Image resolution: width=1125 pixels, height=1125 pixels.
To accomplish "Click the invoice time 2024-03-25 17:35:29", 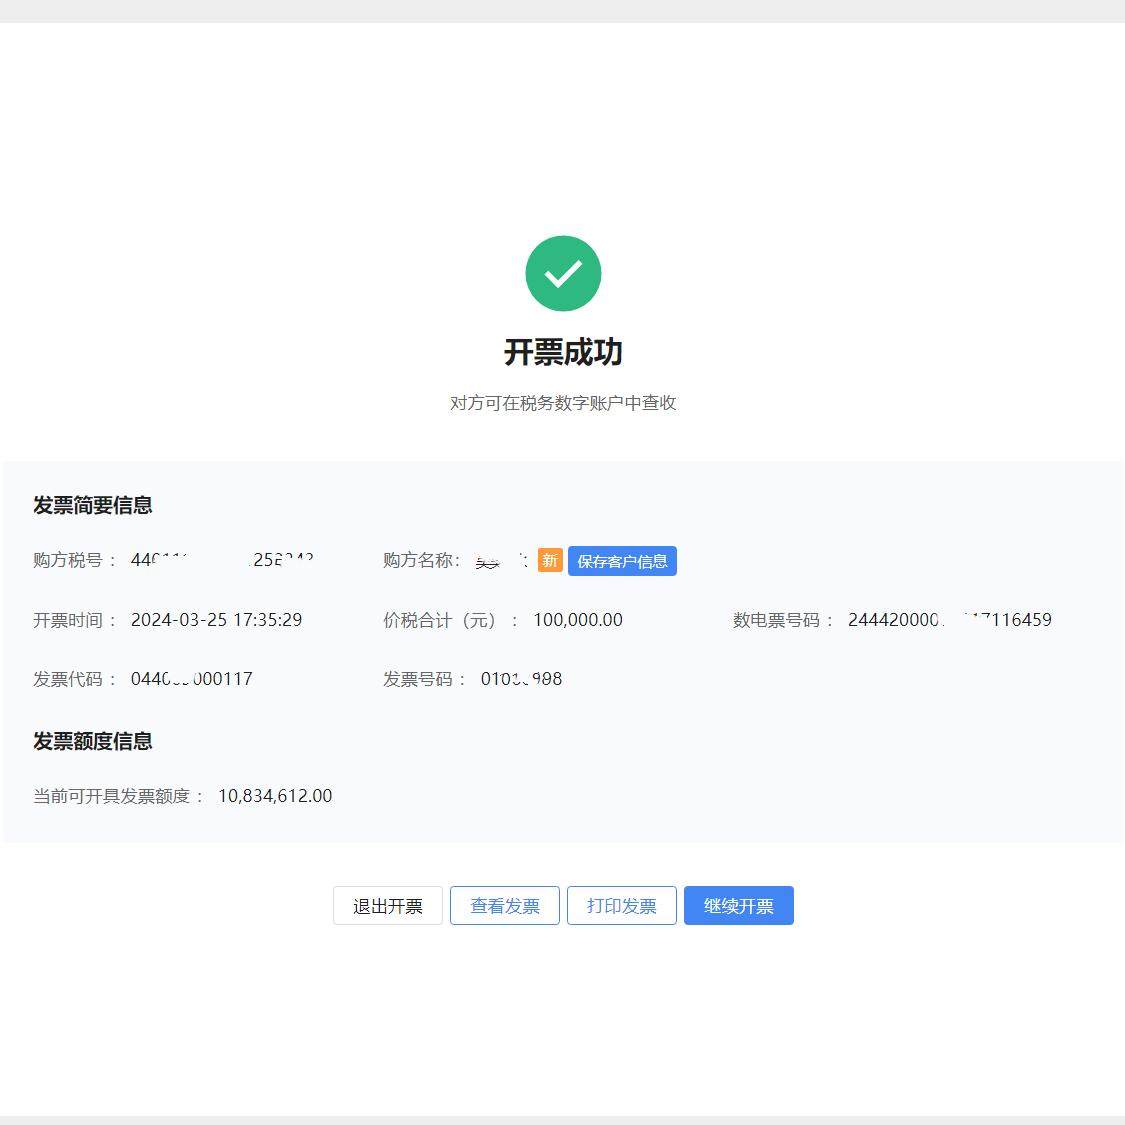I will click(x=216, y=620).
